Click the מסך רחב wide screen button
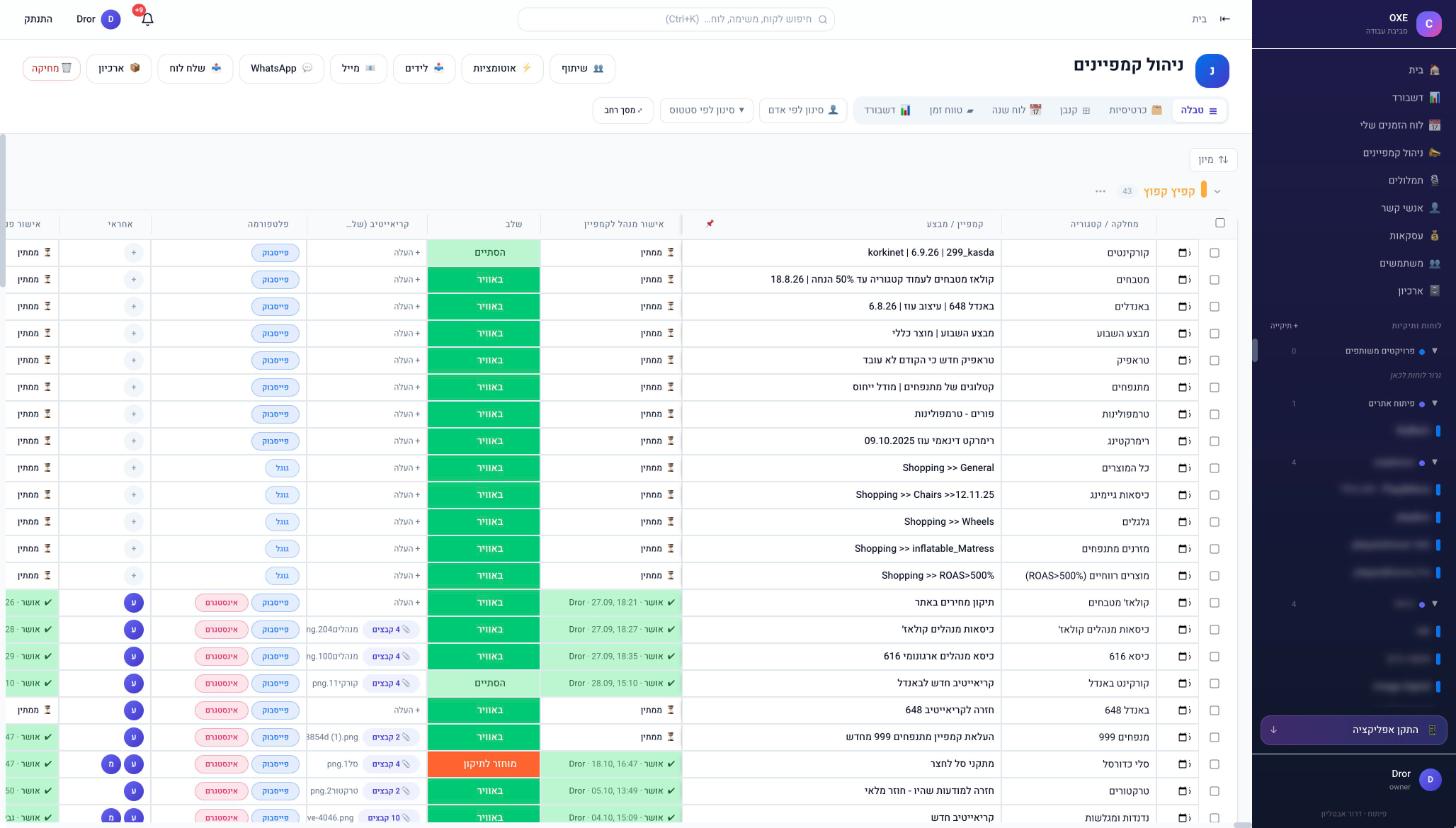This screenshot has width=1456, height=828. tap(623, 110)
